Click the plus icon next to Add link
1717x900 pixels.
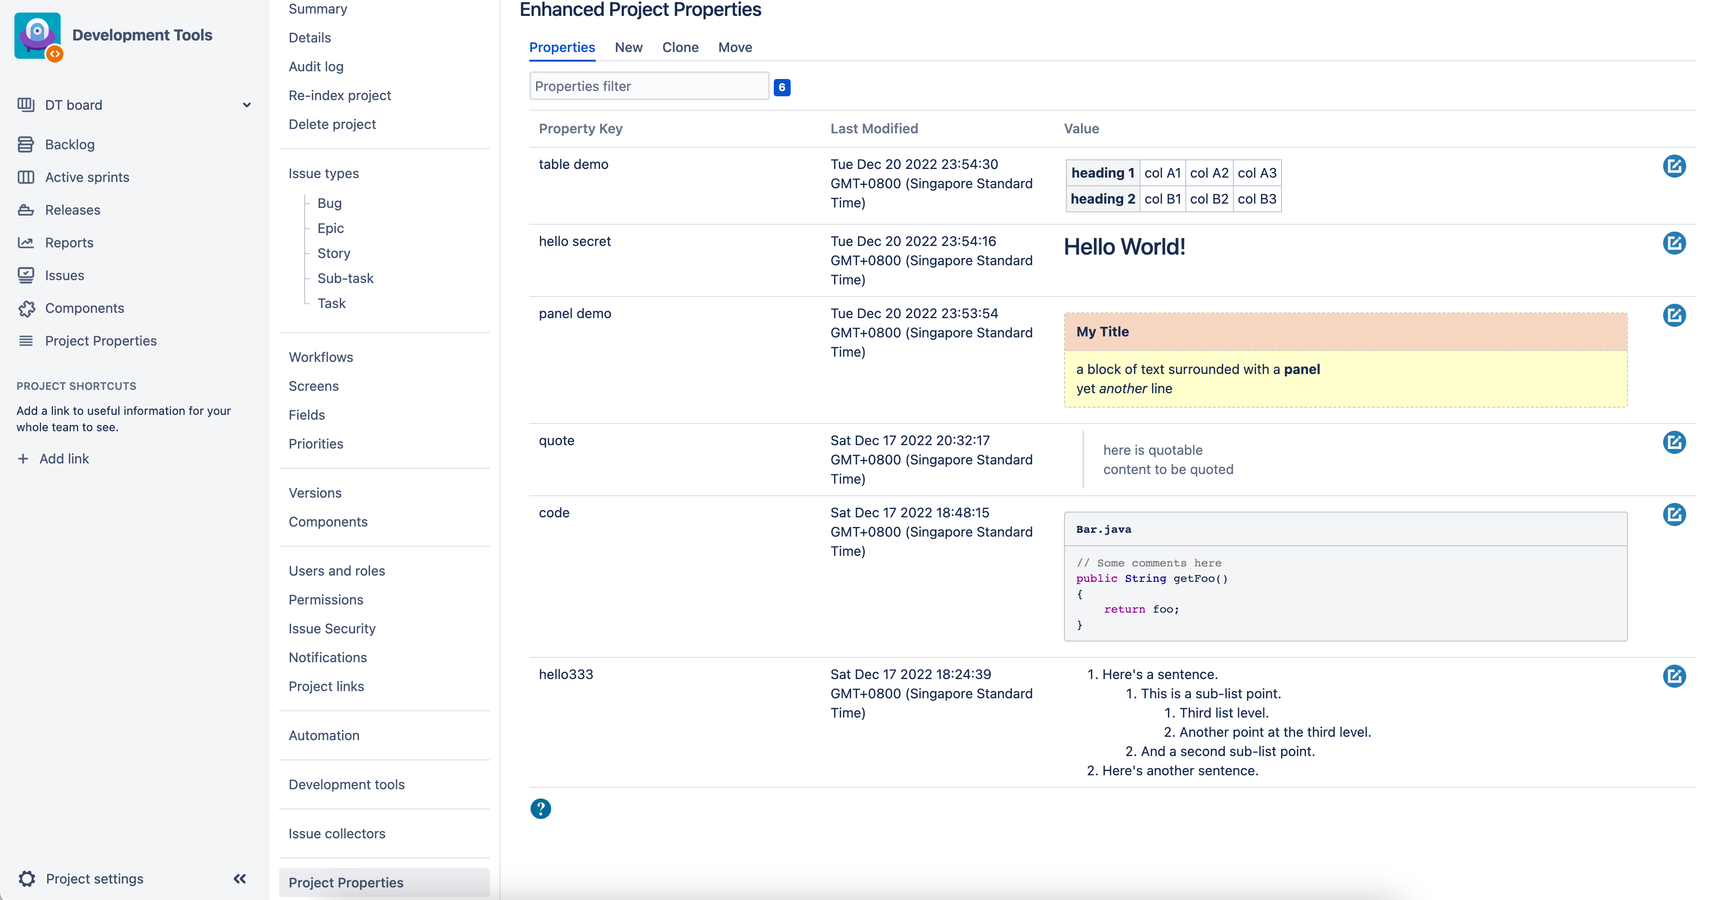23,459
